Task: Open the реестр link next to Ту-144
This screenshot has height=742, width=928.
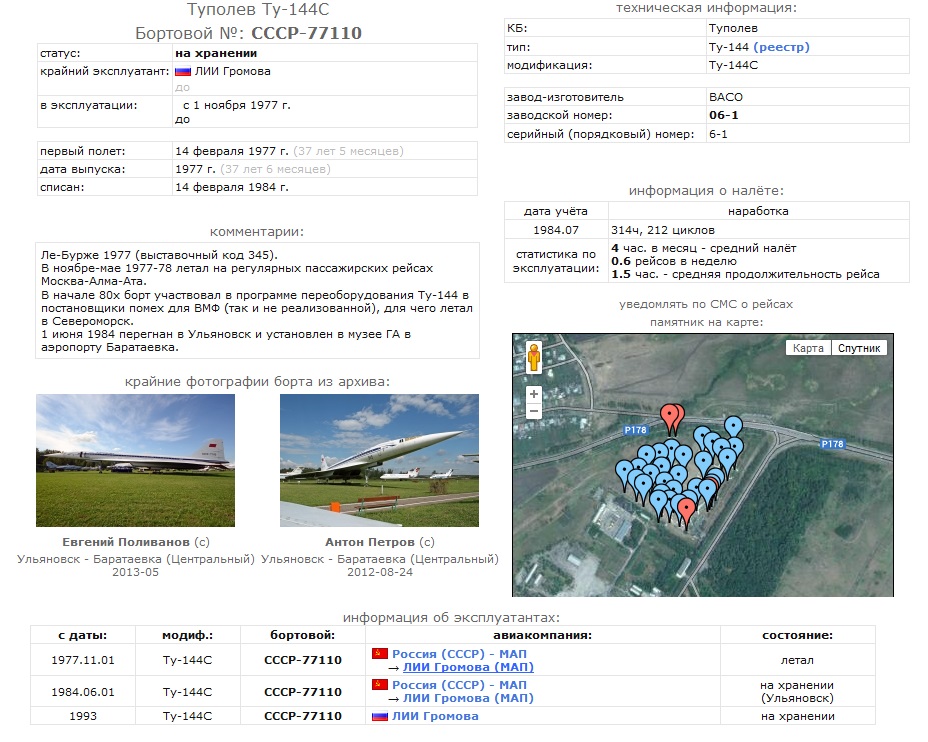Action: [x=781, y=47]
